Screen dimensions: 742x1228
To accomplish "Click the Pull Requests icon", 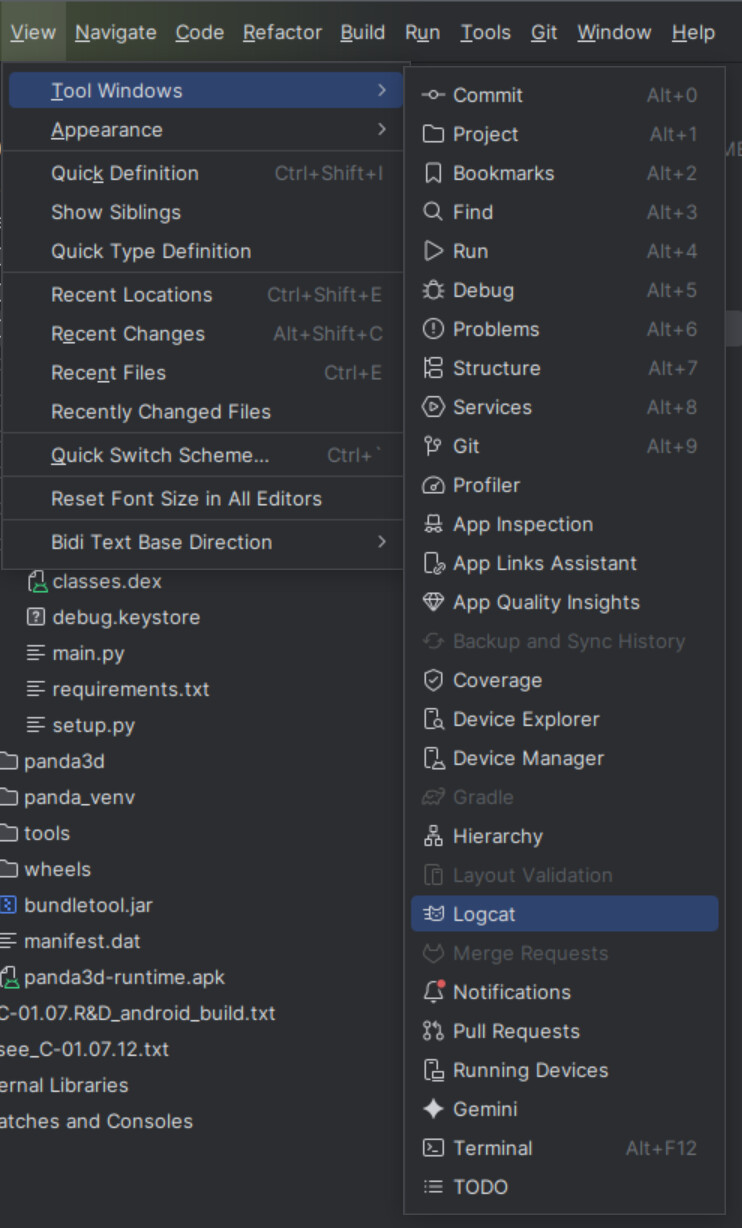I will pos(433,1031).
